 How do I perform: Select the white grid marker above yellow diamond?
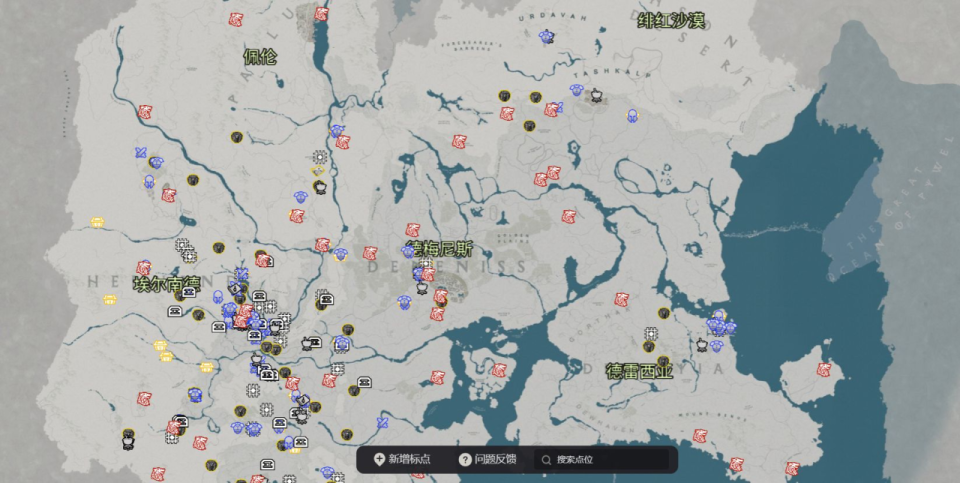[x=319, y=157]
